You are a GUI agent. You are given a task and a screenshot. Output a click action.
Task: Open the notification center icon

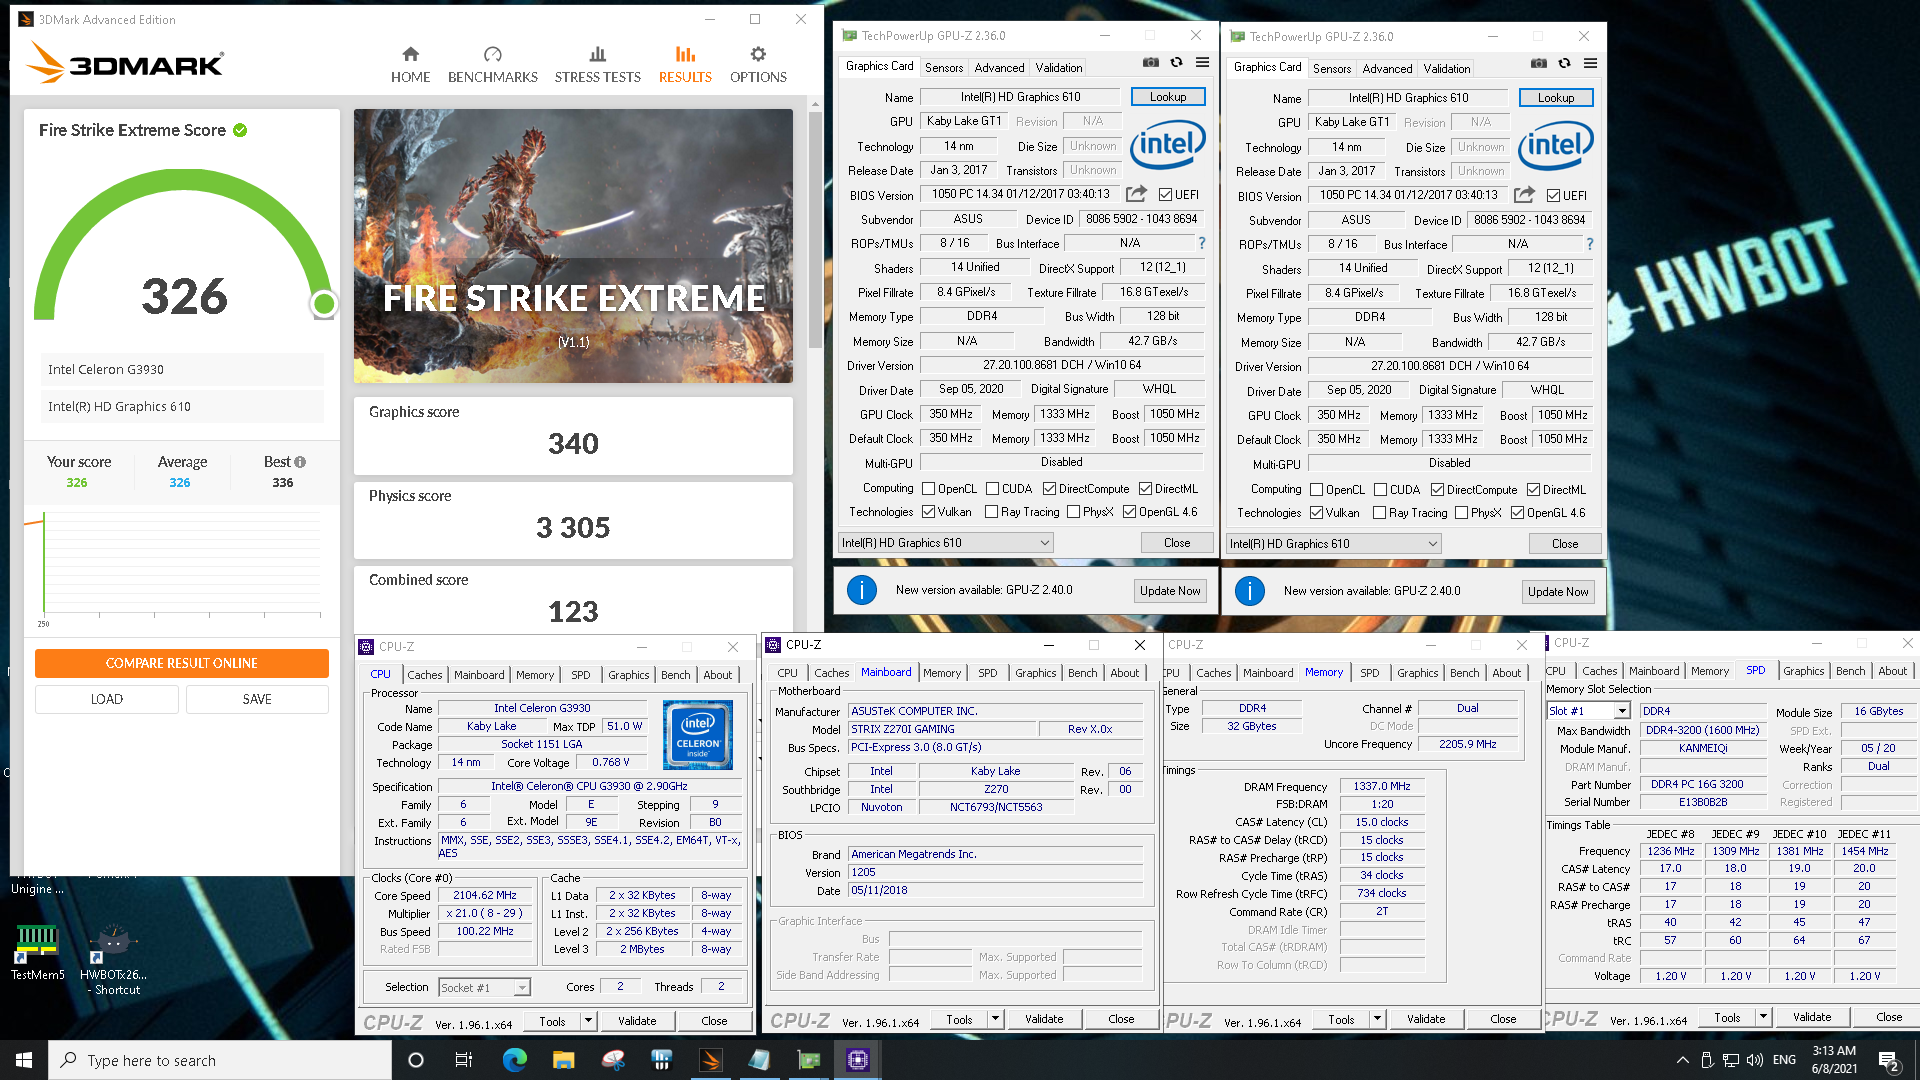(1888, 1060)
